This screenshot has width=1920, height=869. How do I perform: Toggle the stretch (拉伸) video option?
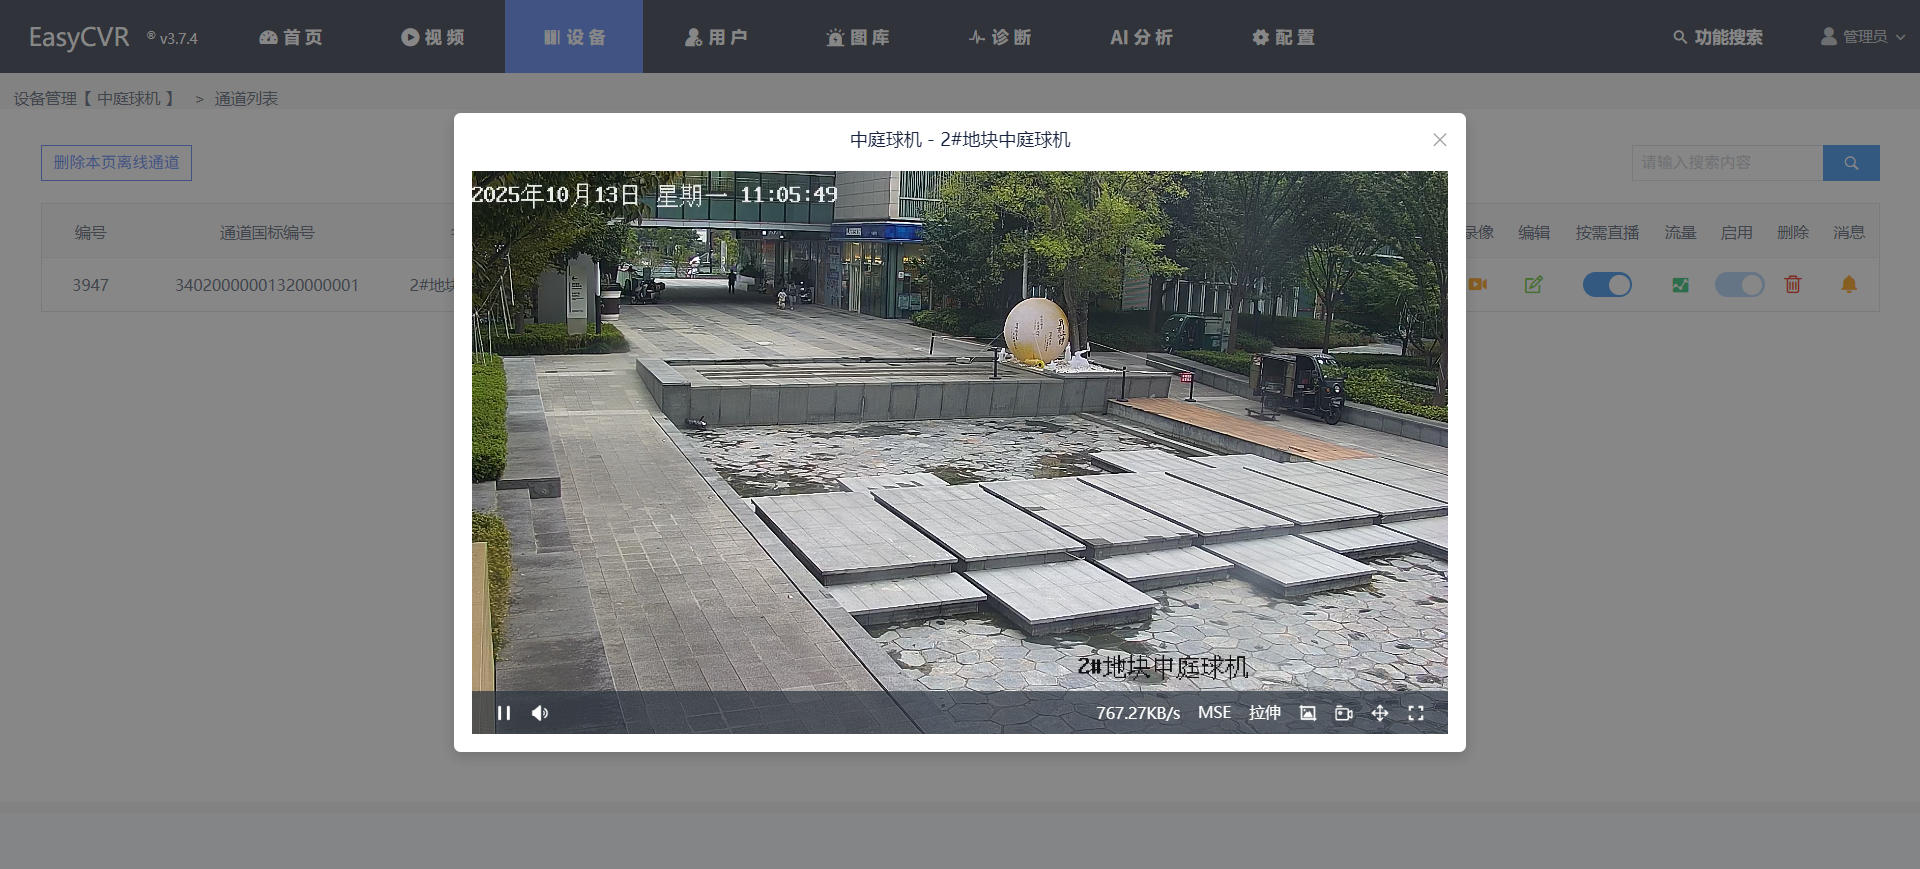tap(1264, 713)
